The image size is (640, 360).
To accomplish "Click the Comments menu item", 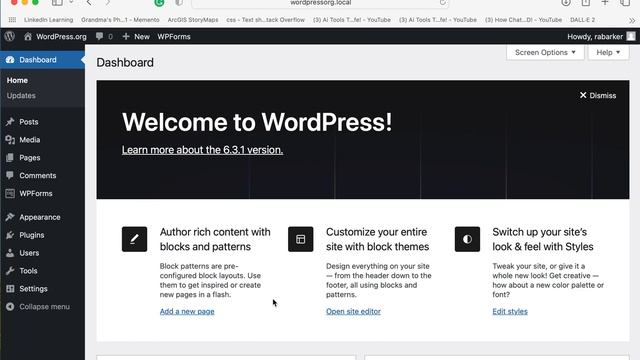I will (x=38, y=176).
